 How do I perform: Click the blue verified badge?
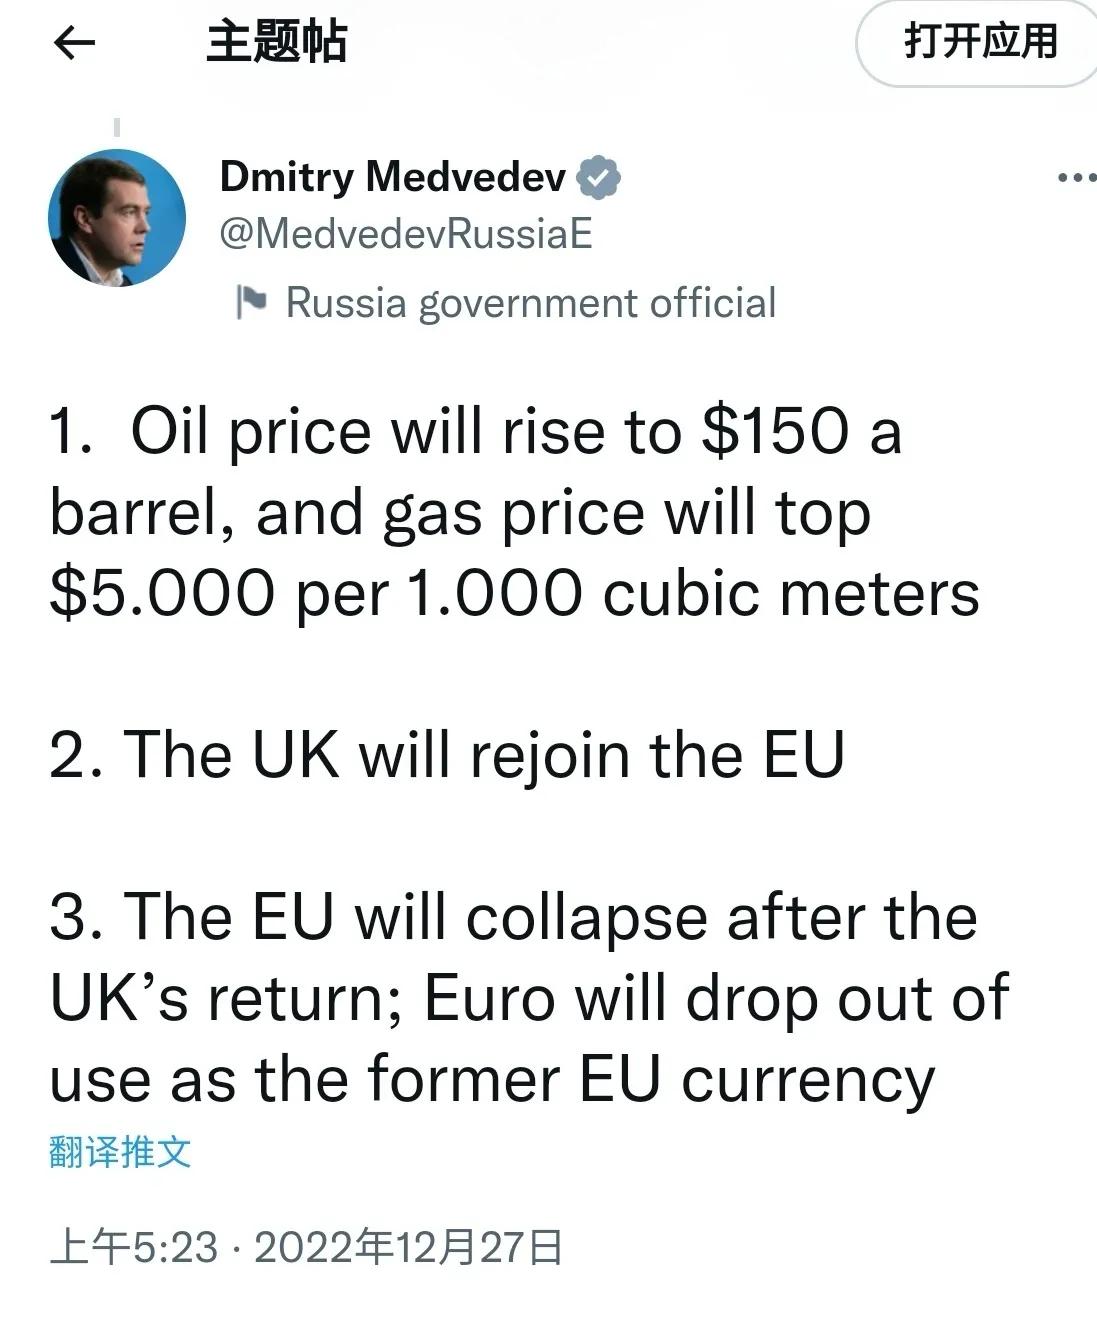[600, 178]
